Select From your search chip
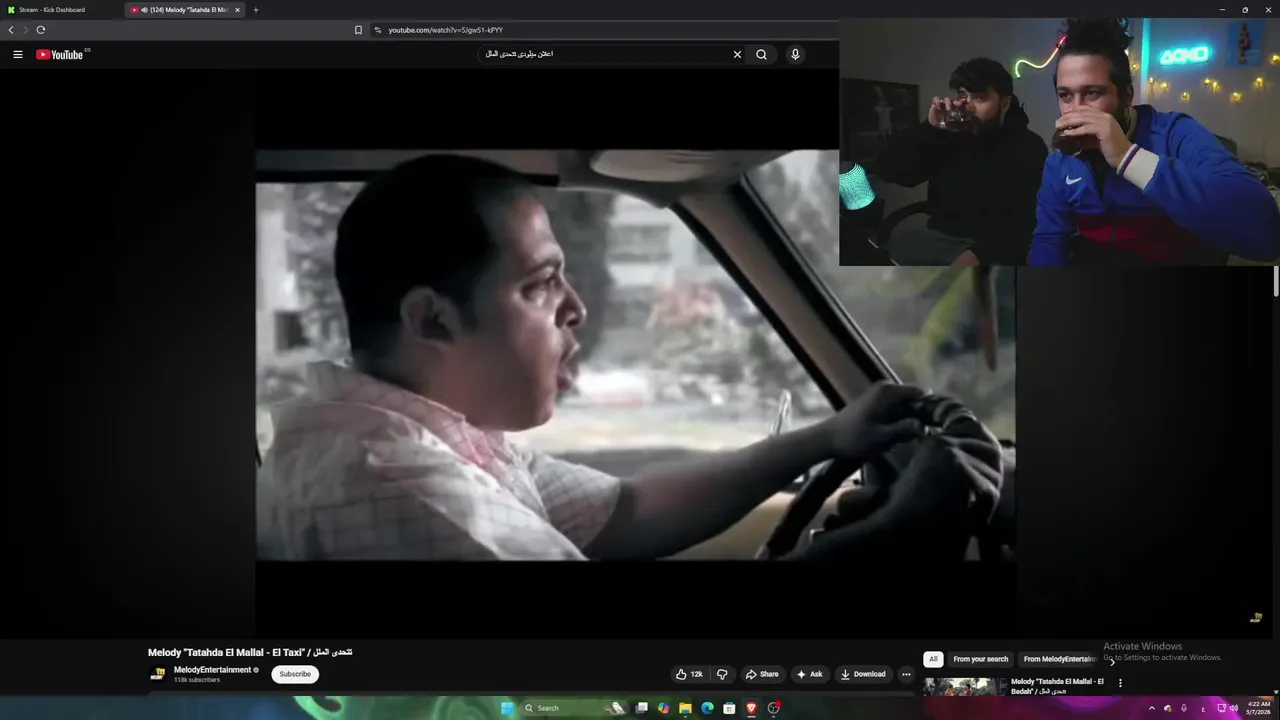The height and width of the screenshot is (720, 1280). coord(981,659)
